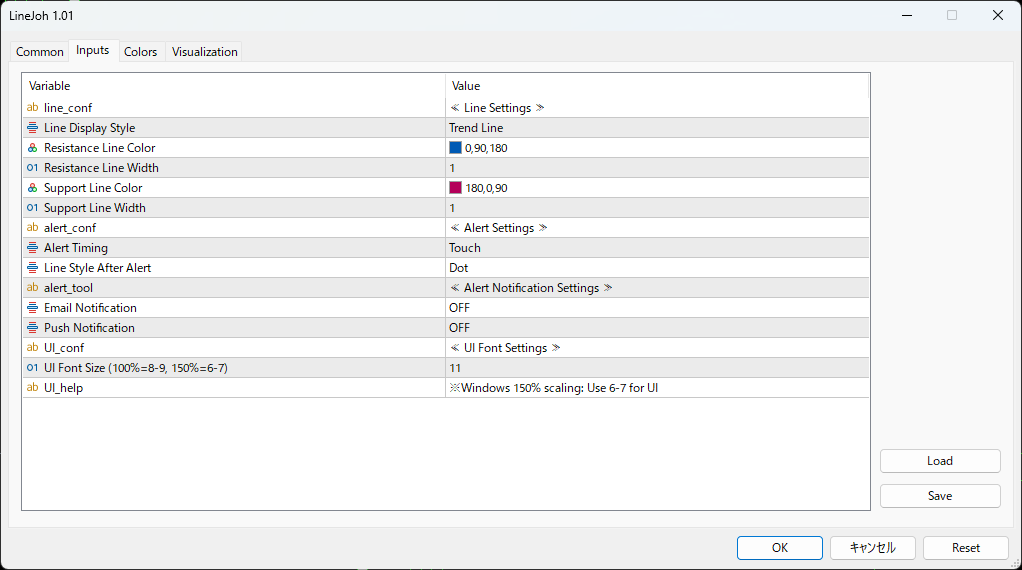Click the enum icon beside Alert Timing
Viewport: 1022px width, 570px height.
point(33,248)
